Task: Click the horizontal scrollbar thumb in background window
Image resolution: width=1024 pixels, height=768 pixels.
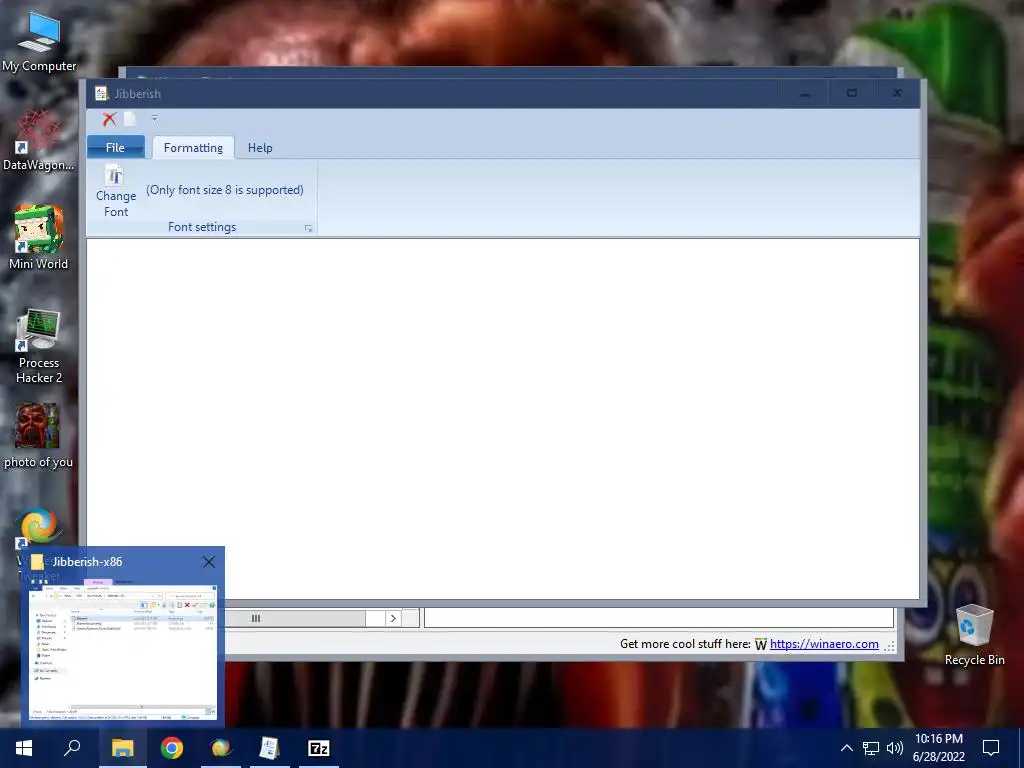Action: 295,618
